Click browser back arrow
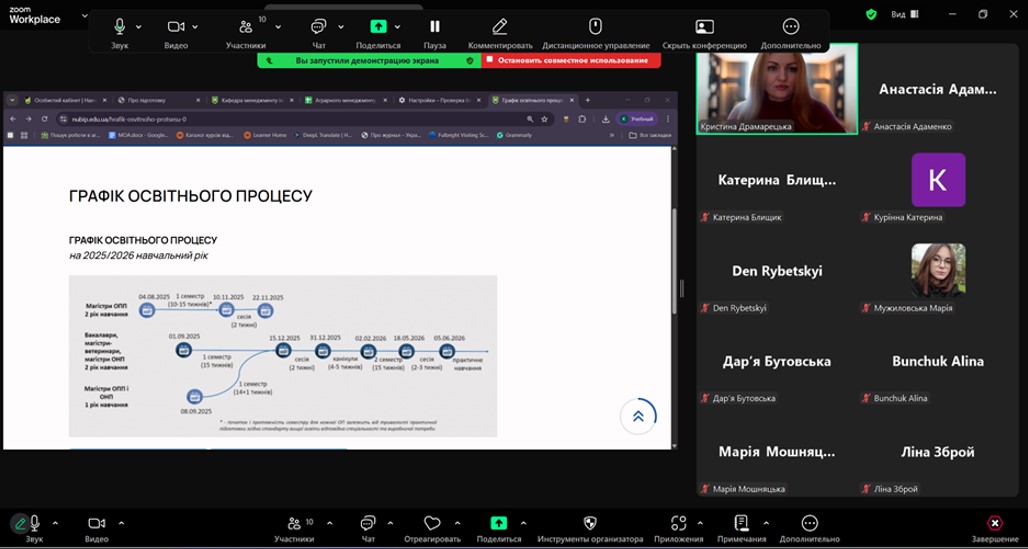 [13, 119]
